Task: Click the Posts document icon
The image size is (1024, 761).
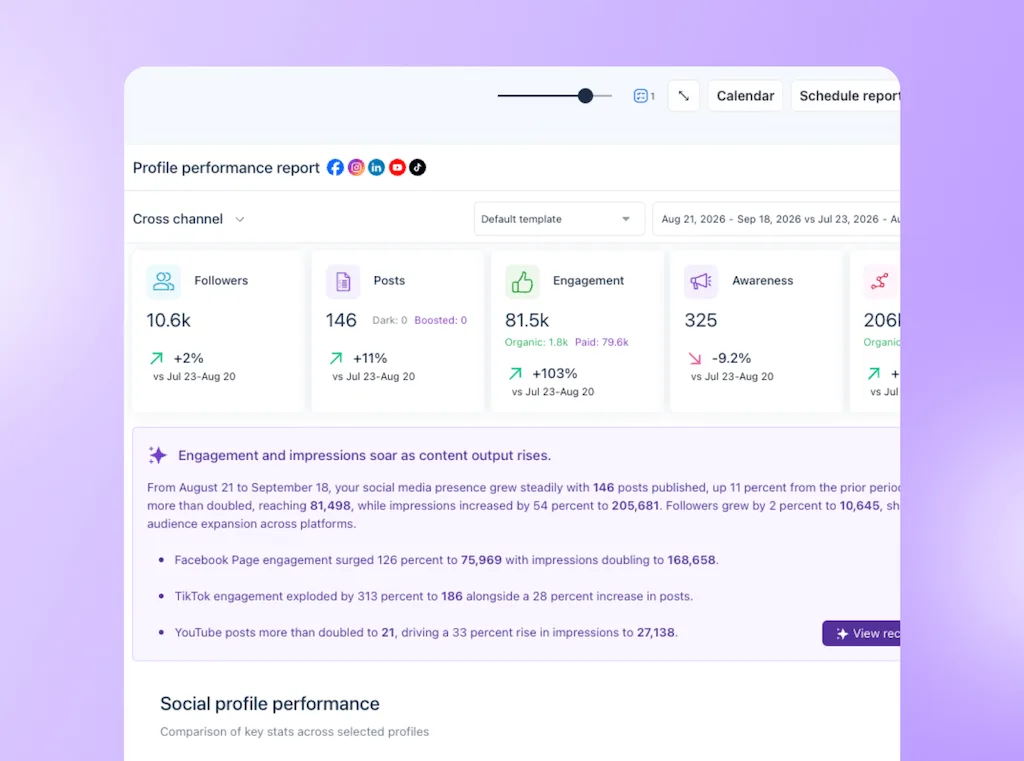Action: point(343,282)
